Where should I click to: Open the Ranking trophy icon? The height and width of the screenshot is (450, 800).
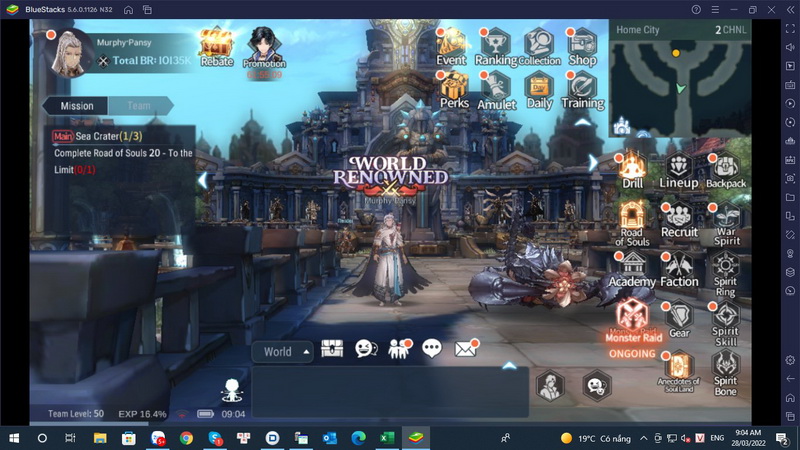coord(495,46)
